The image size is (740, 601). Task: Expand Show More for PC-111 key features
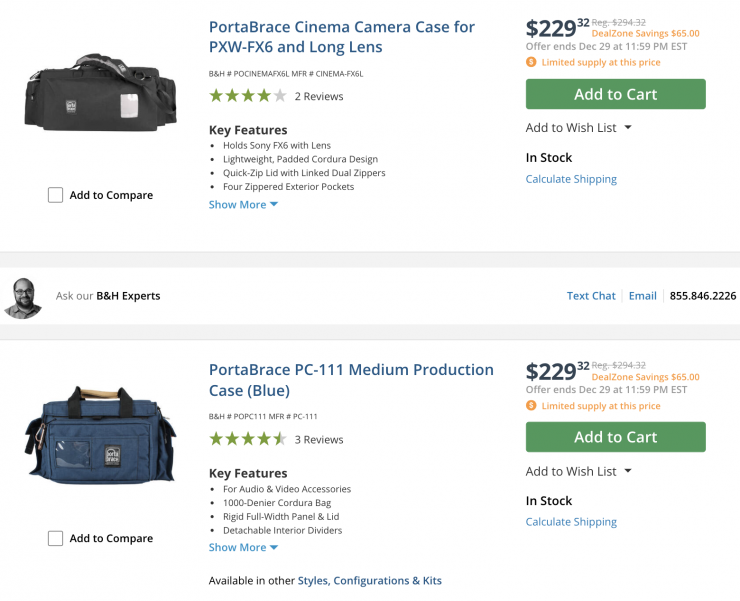(243, 547)
